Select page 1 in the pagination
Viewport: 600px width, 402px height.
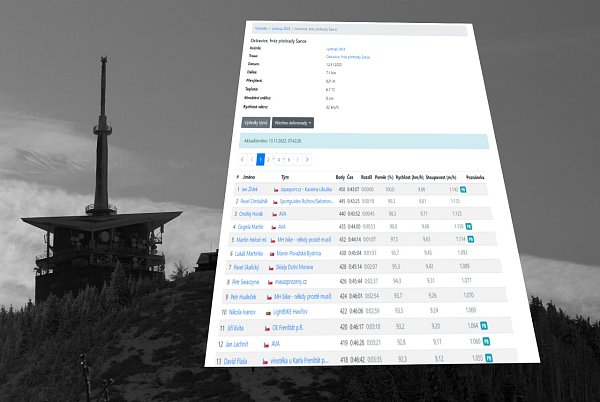coord(260,159)
